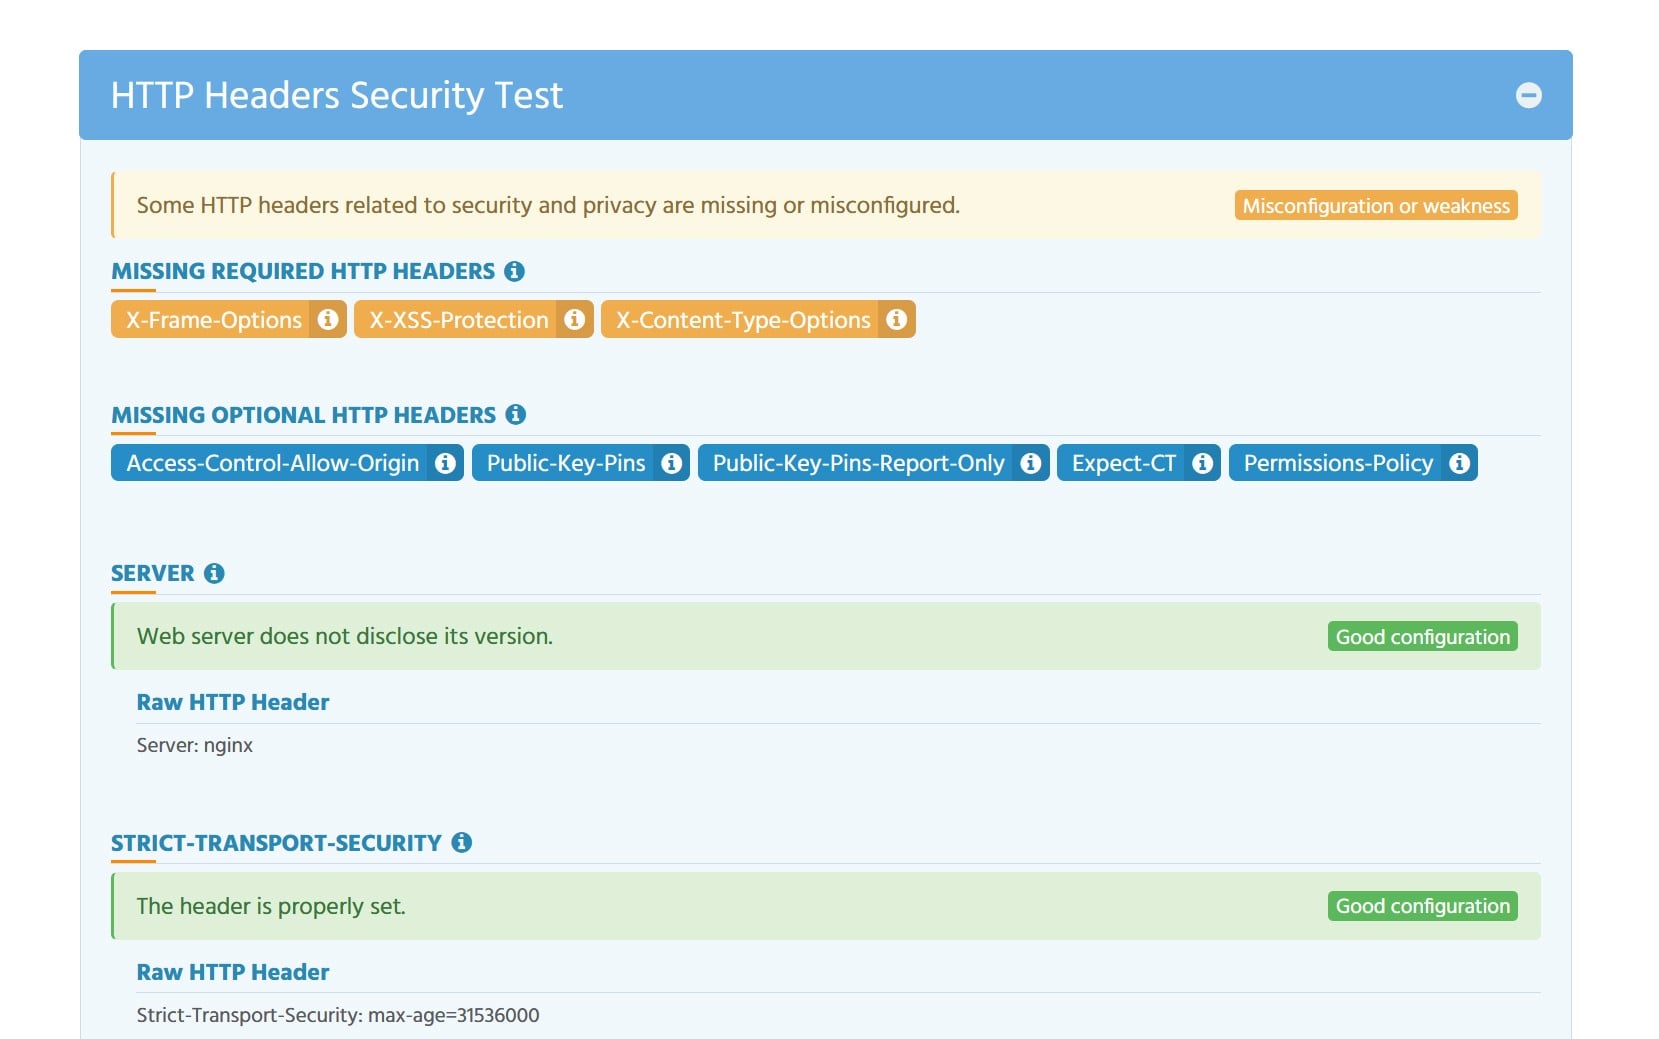
Task: Click the Permissions-Policy badge label
Action: [1338, 463]
